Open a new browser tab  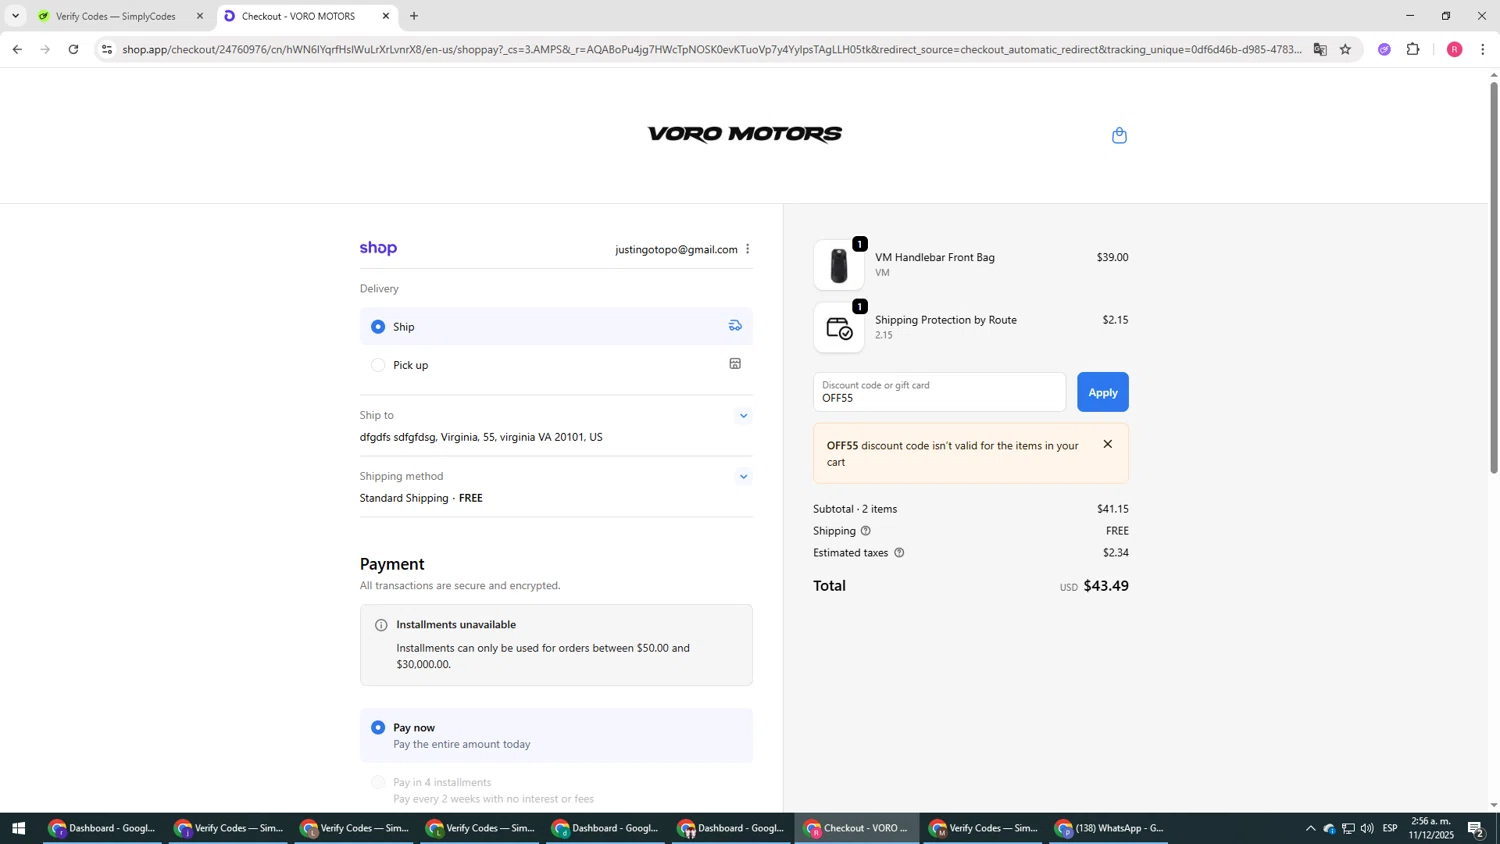[414, 16]
